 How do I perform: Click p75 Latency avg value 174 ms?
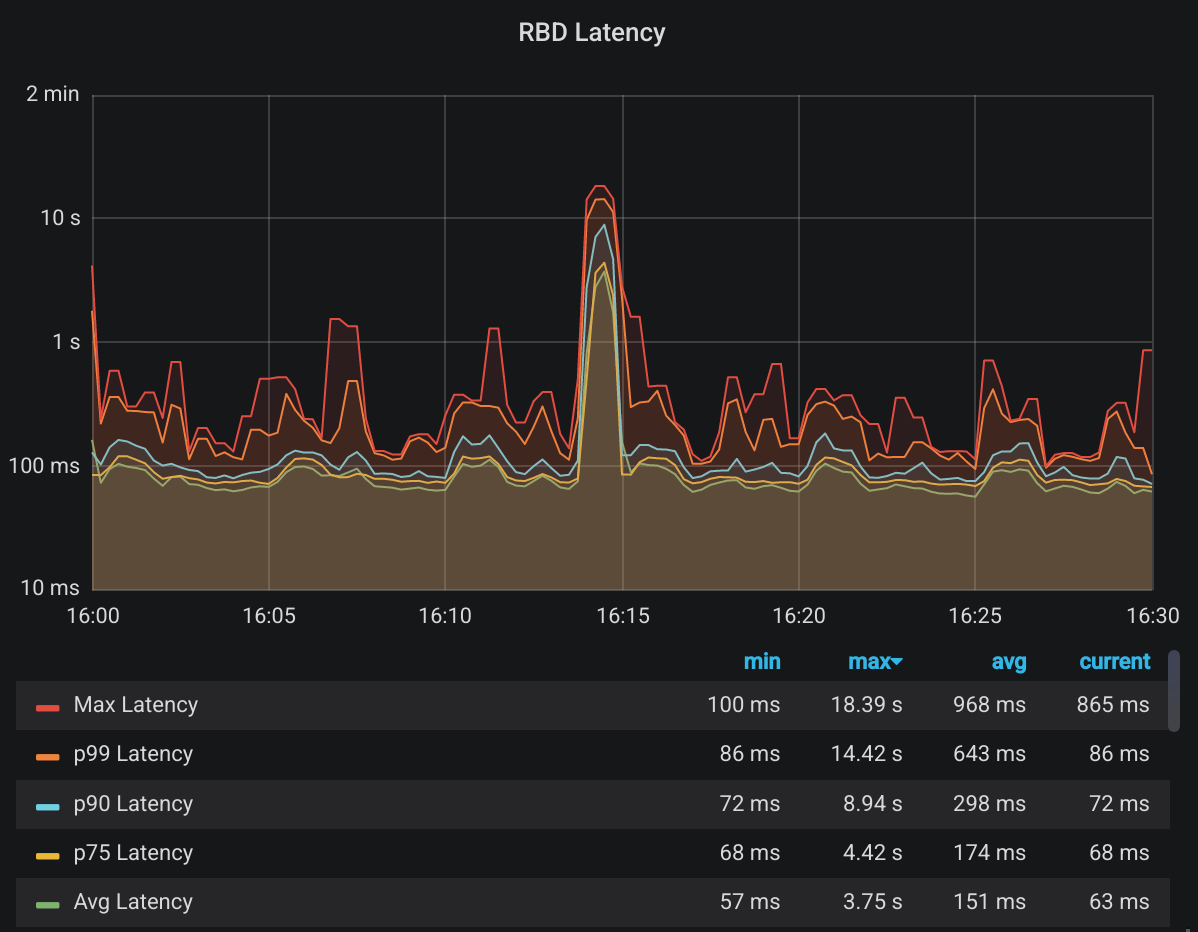(x=989, y=853)
